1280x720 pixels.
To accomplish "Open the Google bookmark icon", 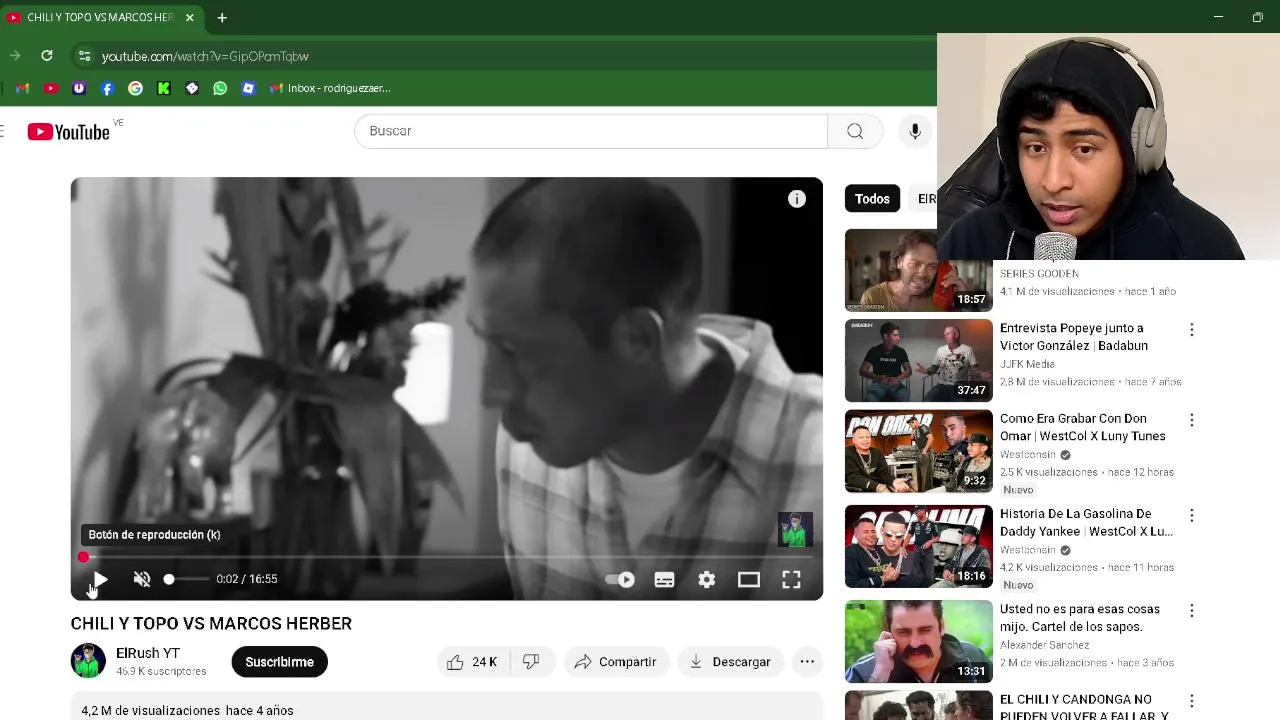I will [x=135, y=88].
